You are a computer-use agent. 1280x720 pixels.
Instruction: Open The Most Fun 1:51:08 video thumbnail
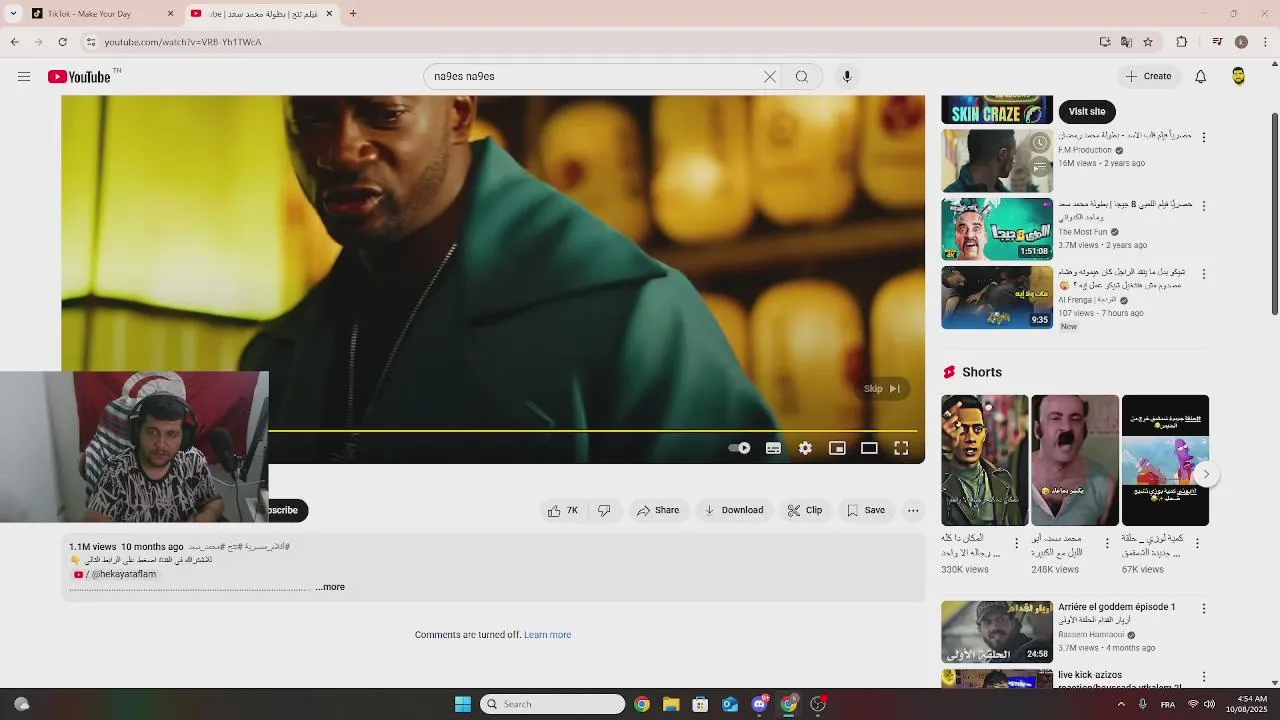997,229
